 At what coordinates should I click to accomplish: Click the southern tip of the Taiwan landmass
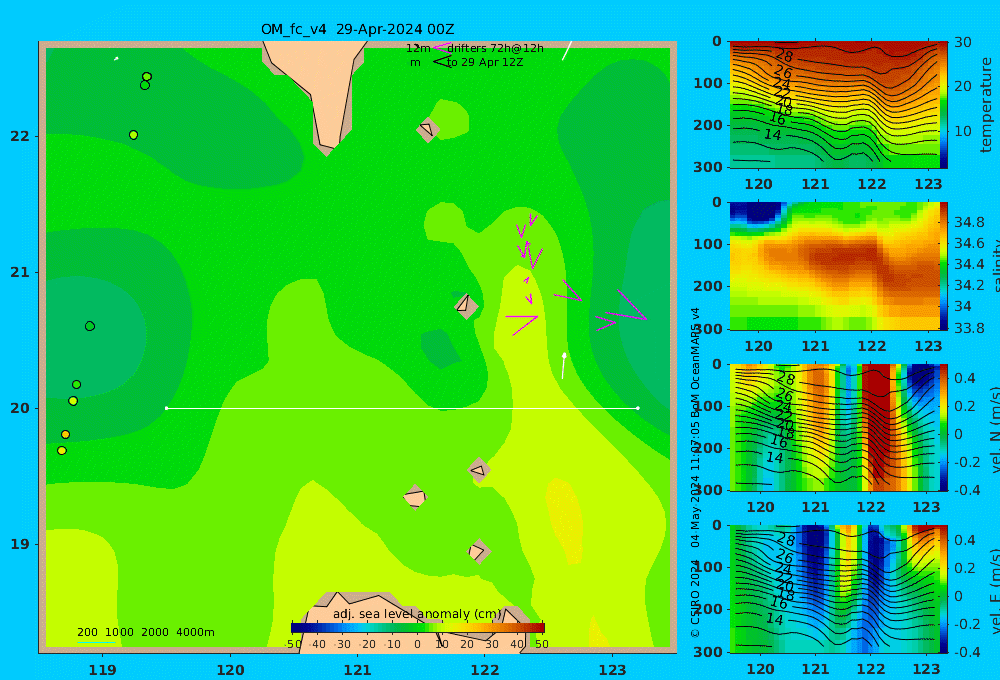click(x=327, y=149)
